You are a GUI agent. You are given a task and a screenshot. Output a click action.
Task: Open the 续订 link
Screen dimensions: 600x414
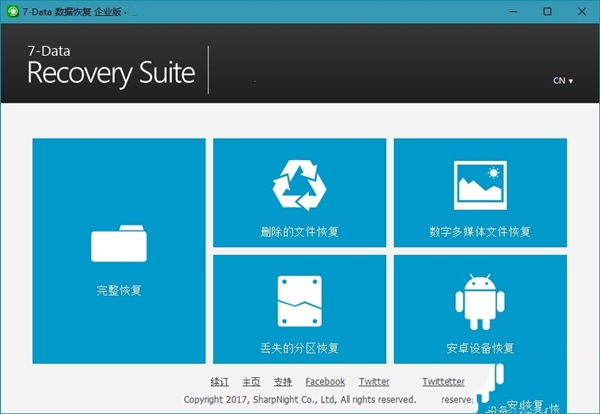(x=220, y=381)
